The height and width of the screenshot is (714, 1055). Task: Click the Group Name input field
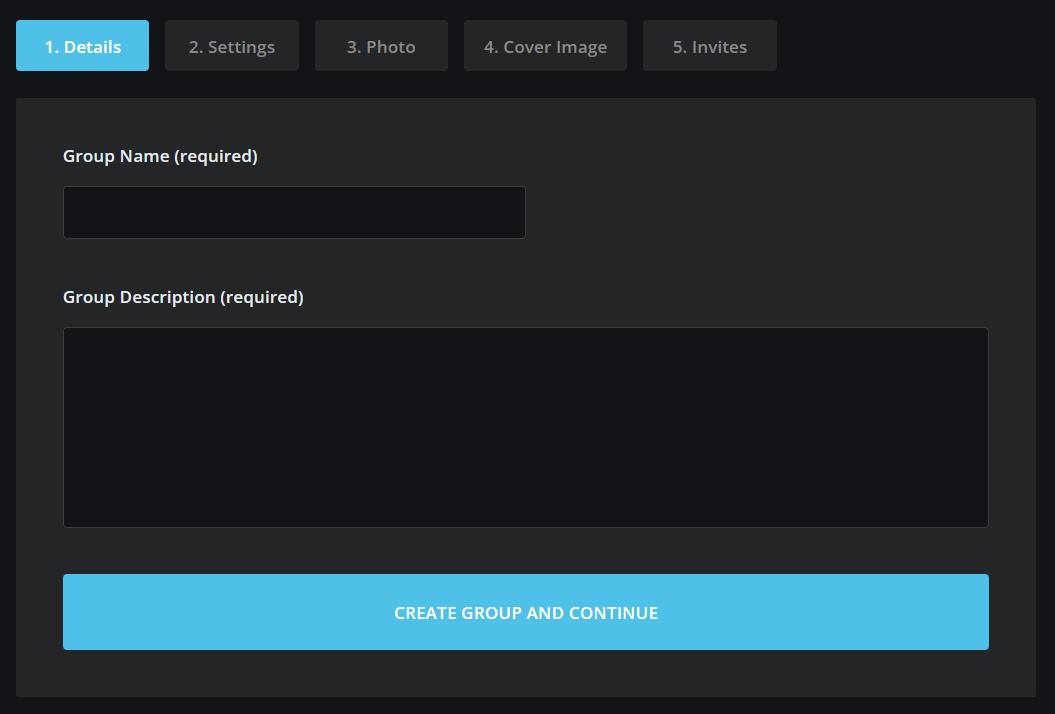pyautogui.click(x=294, y=213)
